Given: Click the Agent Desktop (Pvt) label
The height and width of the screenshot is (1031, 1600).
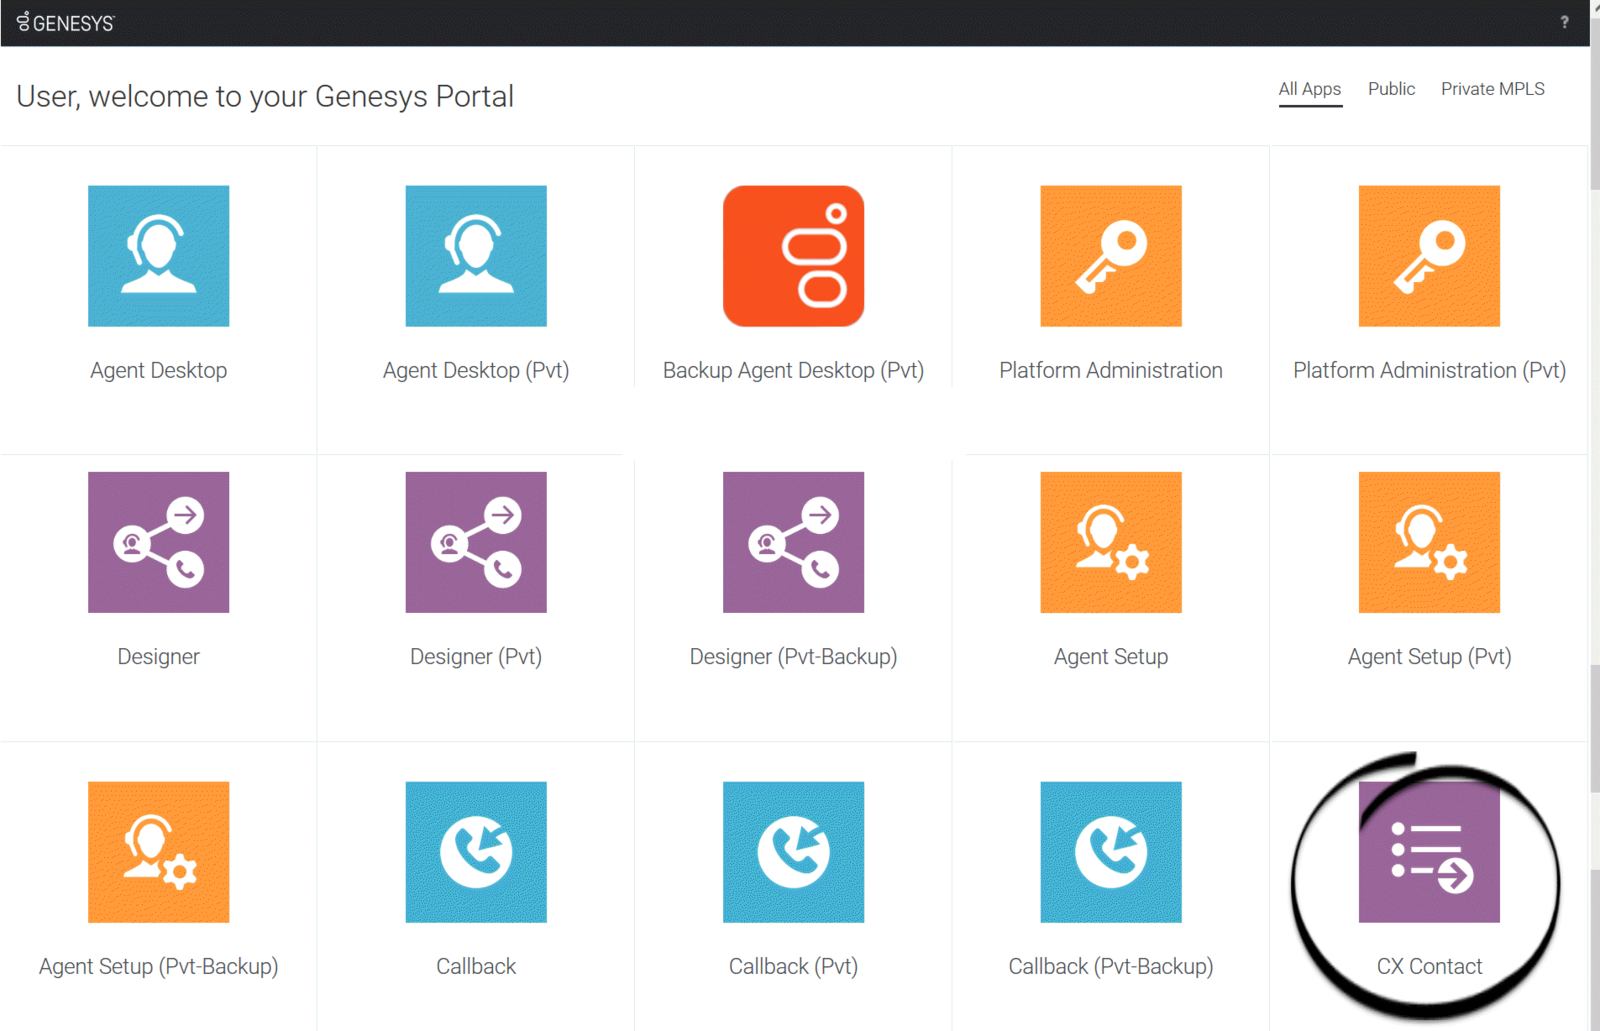Looking at the screenshot, I should pyautogui.click(x=476, y=371).
